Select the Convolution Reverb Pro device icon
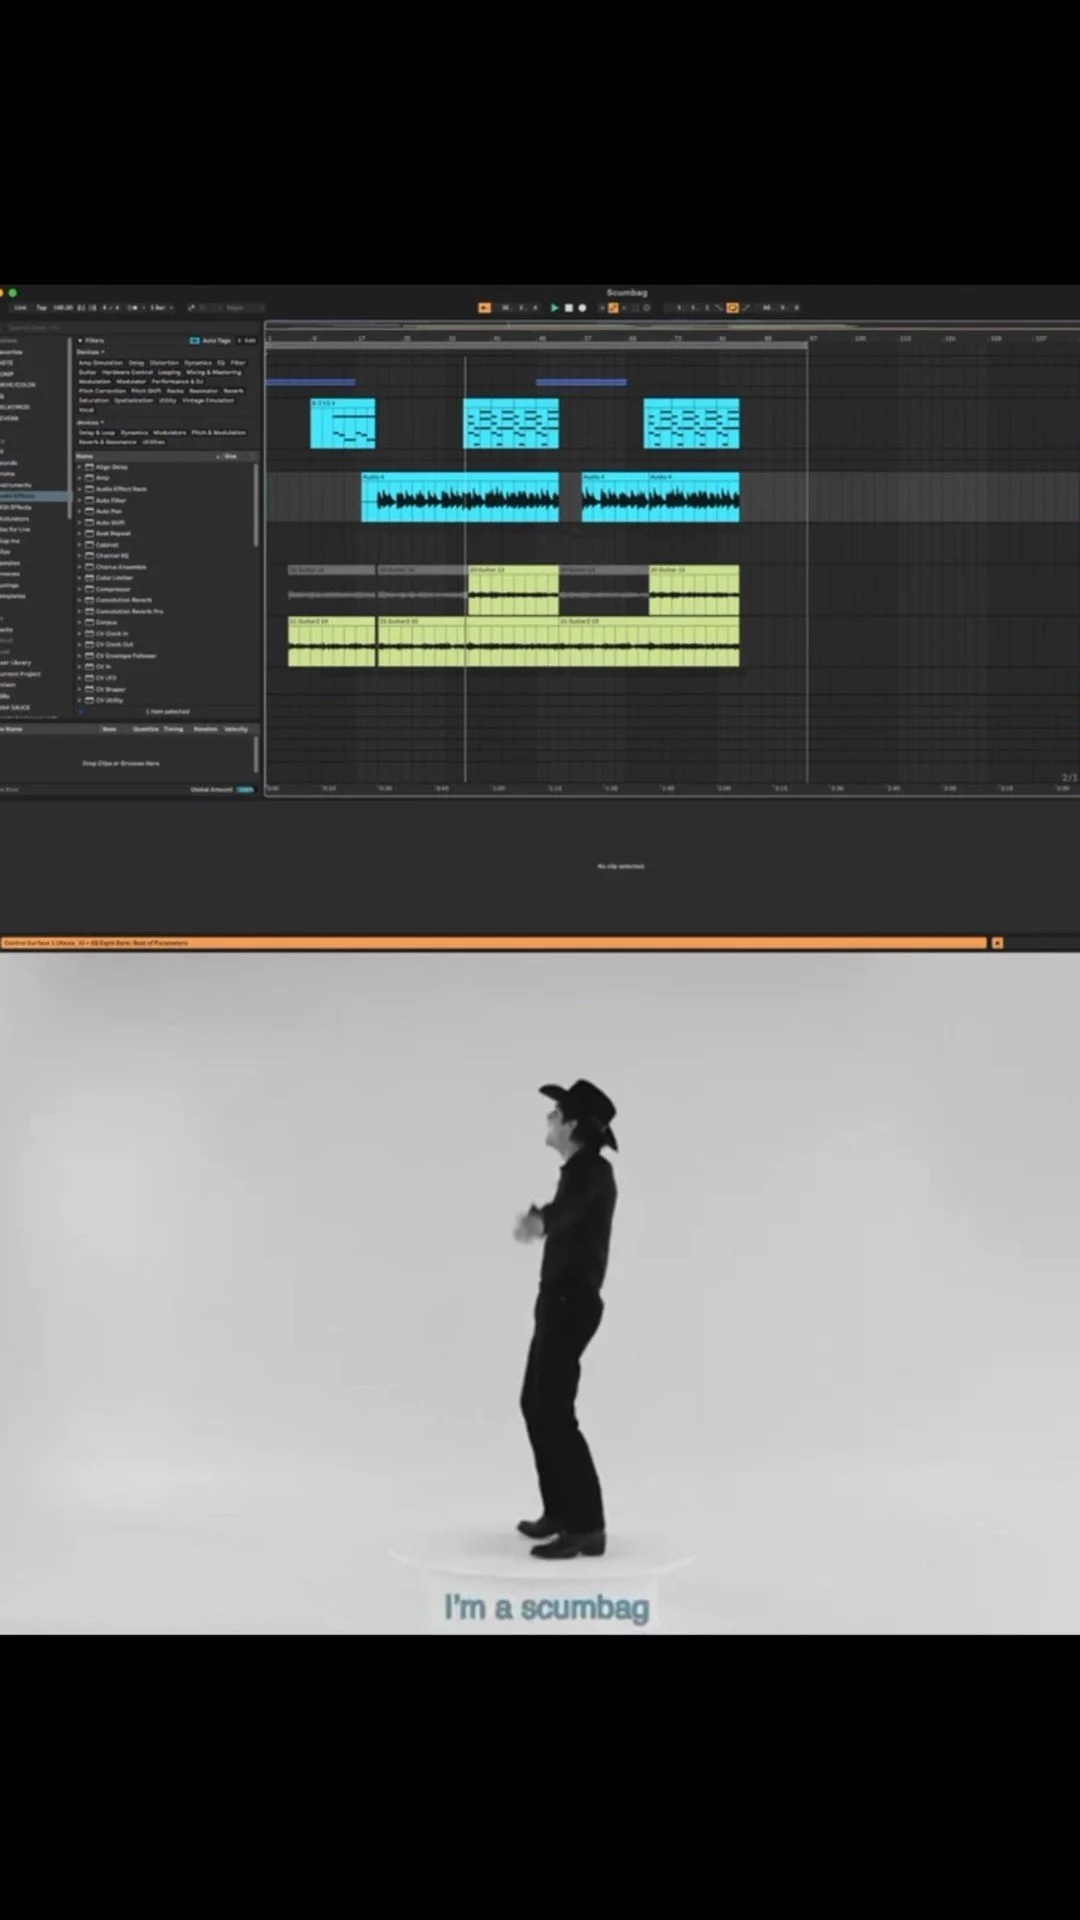The width and height of the screenshot is (1080, 1920). tap(89, 611)
